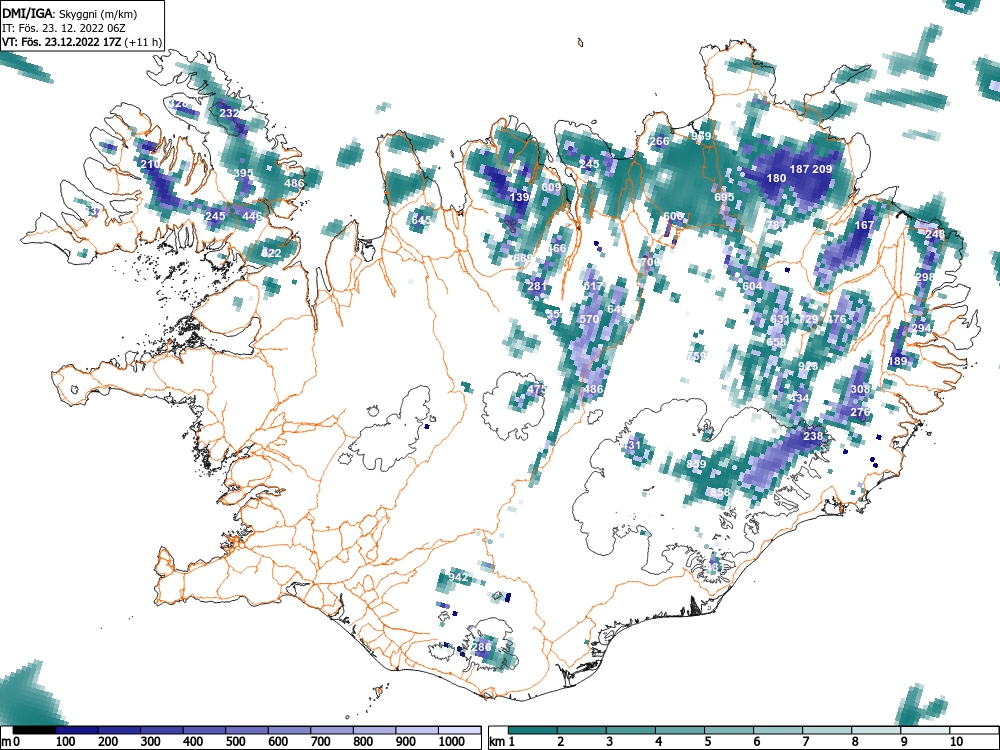
Task: Click the 187 visibility value
Action: coord(800,169)
